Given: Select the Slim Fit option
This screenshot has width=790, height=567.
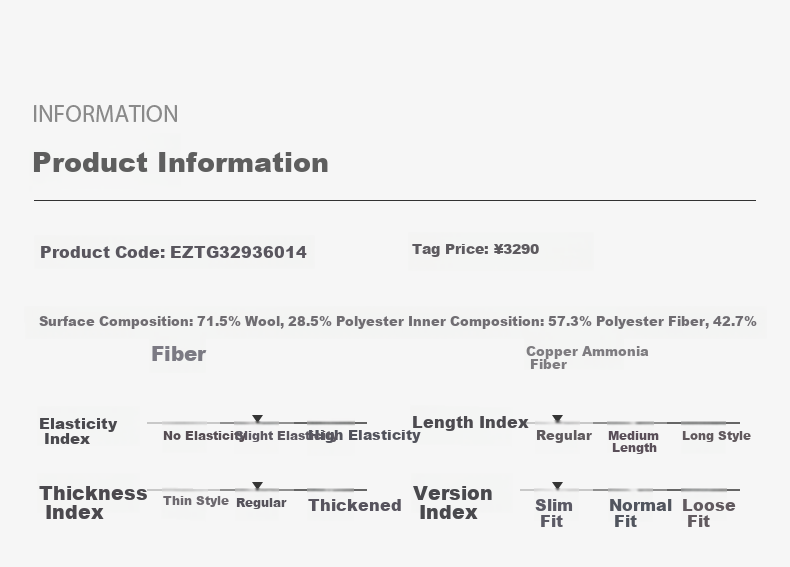Looking at the screenshot, I should tap(554, 513).
